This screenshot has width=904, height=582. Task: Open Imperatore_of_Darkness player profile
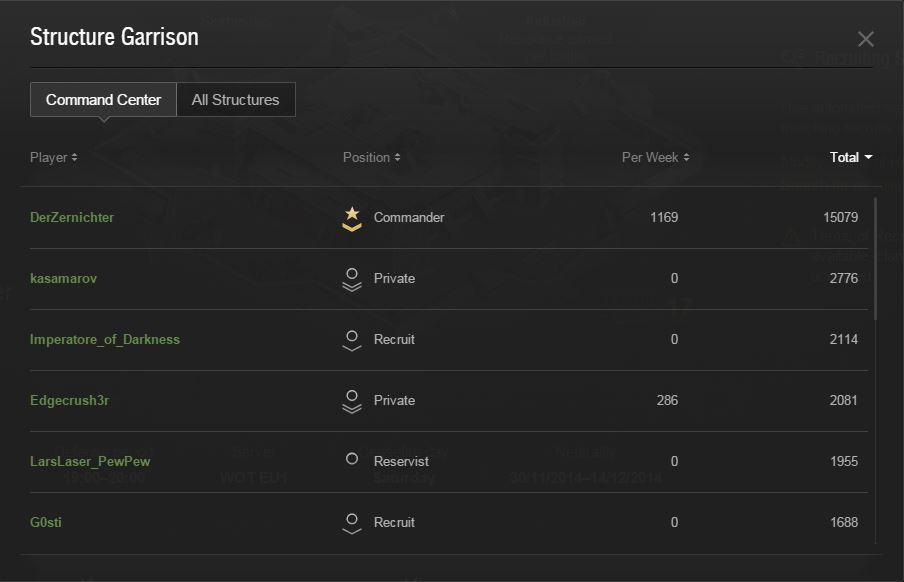tap(105, 340)
